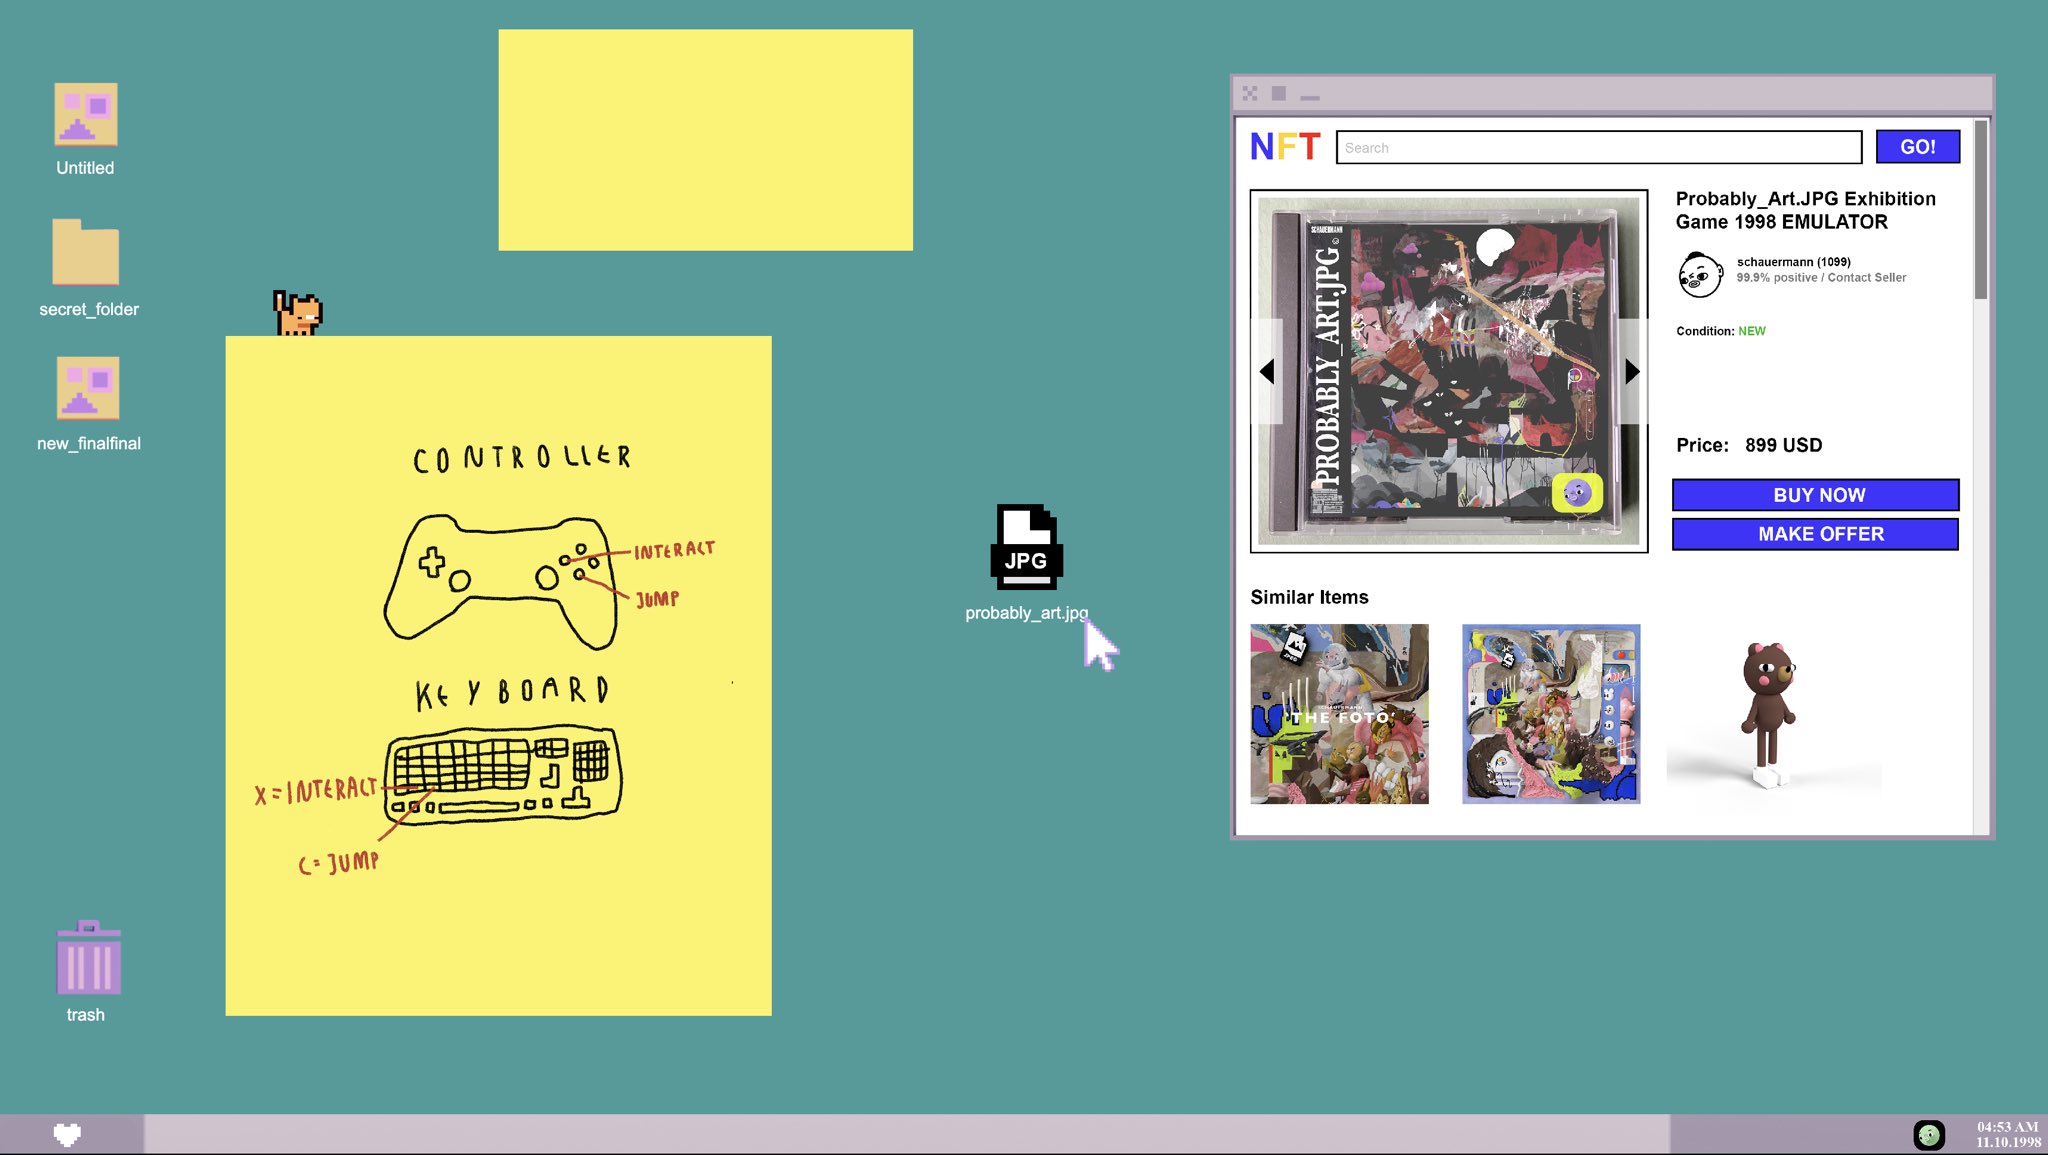Show the previous product image arrow
Image resolution: width=2048 pixels, height=1155 pixels.
(1267, 372)
